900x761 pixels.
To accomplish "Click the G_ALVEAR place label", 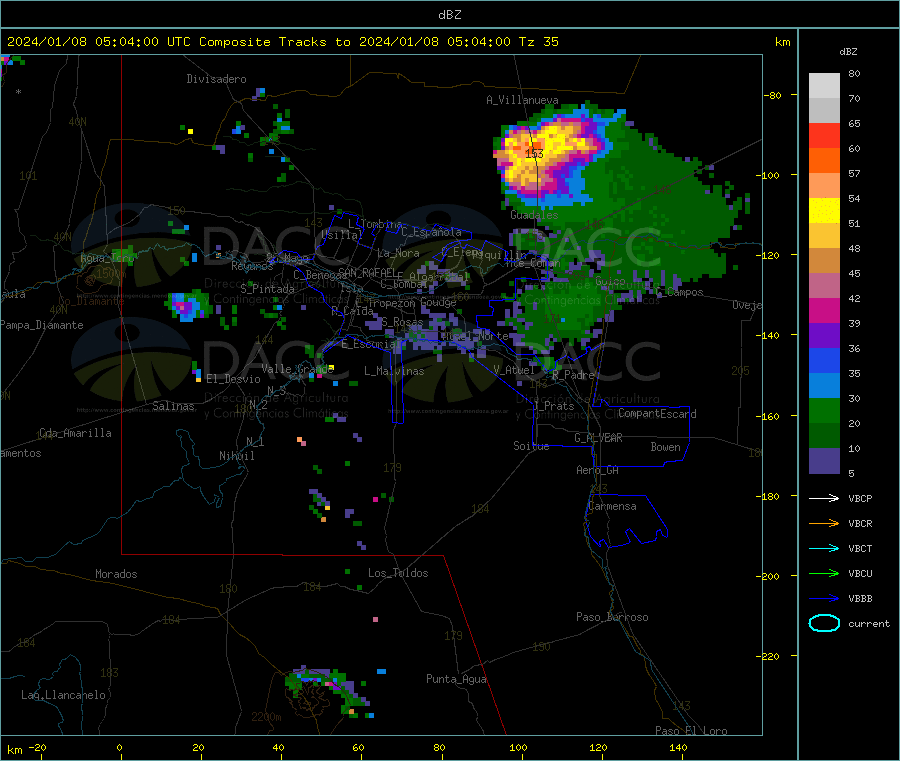I will tap(598, 438).
